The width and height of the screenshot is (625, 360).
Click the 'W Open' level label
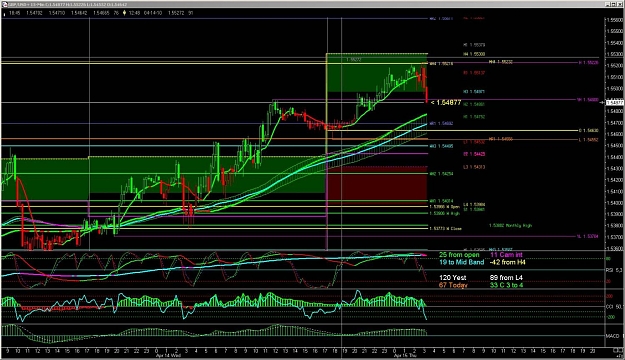click(444, 207)
